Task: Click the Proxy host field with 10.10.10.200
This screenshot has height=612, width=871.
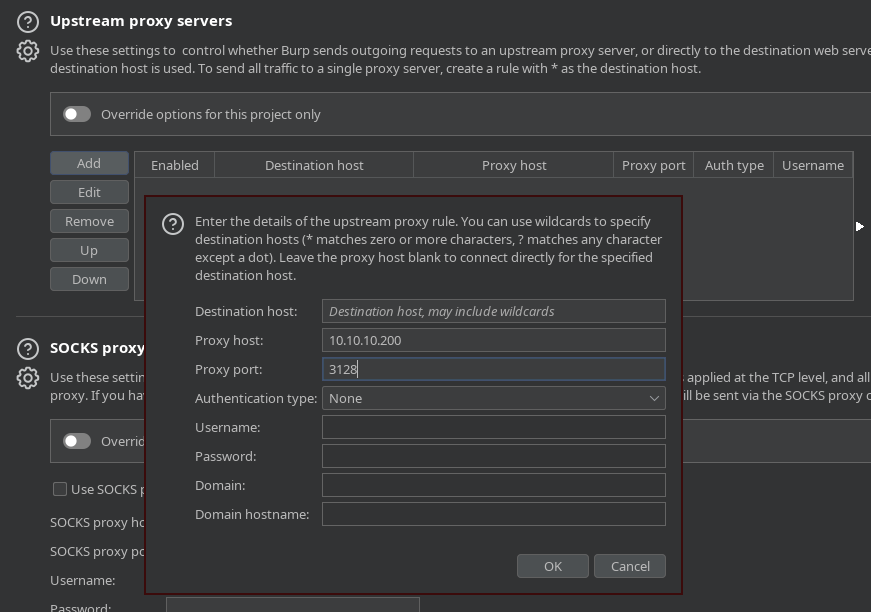Action: (493, 340)
